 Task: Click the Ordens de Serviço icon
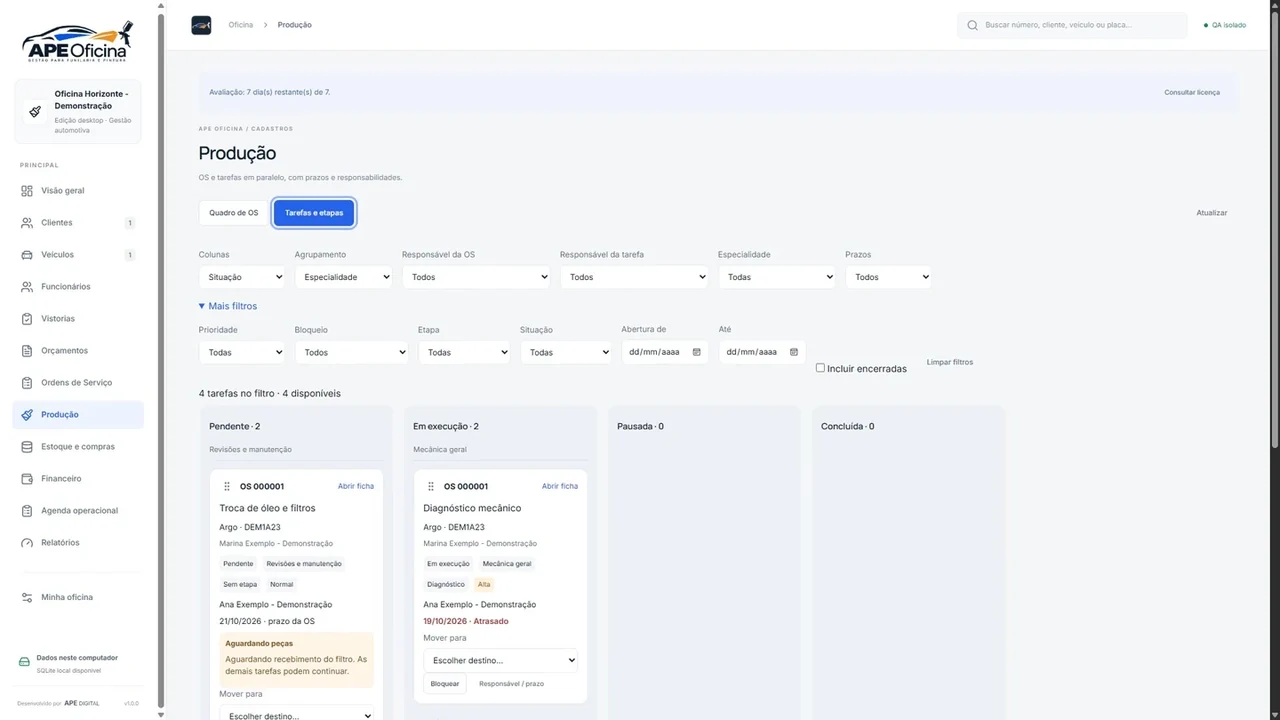(x=27, y=383)
